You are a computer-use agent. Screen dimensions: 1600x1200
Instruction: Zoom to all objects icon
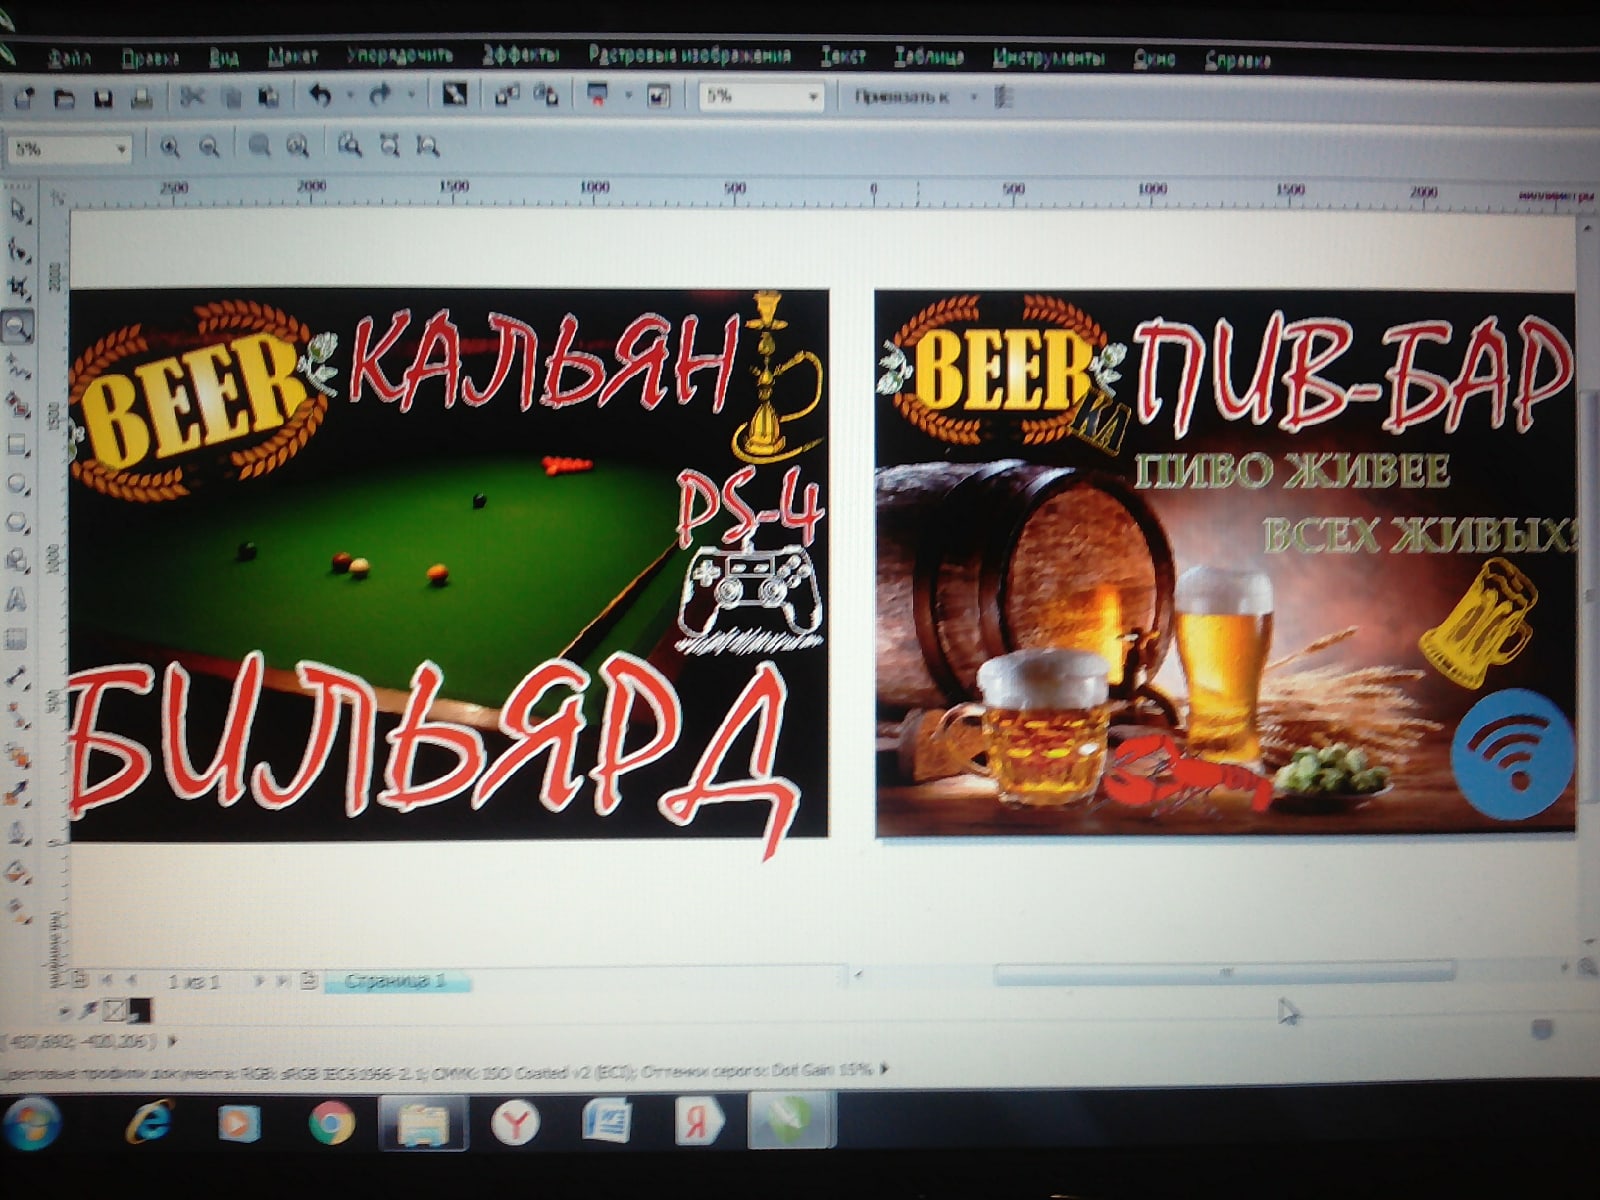(298, 147)
